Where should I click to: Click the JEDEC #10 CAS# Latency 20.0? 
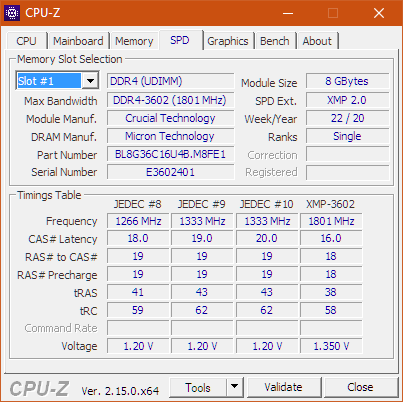pyautogui.click(x=267, y=239)
